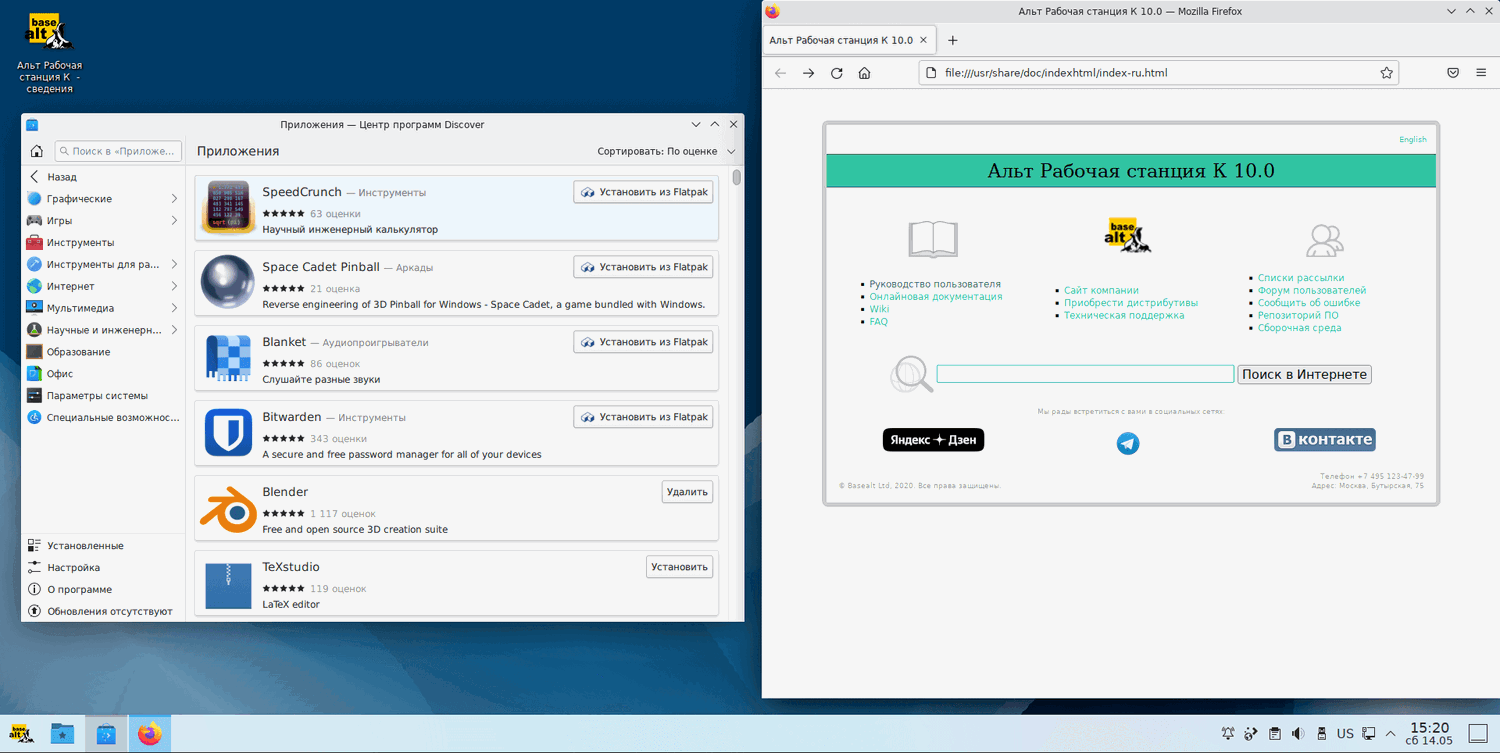This screenshot has height=753, width=1500.
Task: Open the Firefox home page button
Action: pos(864,73)
